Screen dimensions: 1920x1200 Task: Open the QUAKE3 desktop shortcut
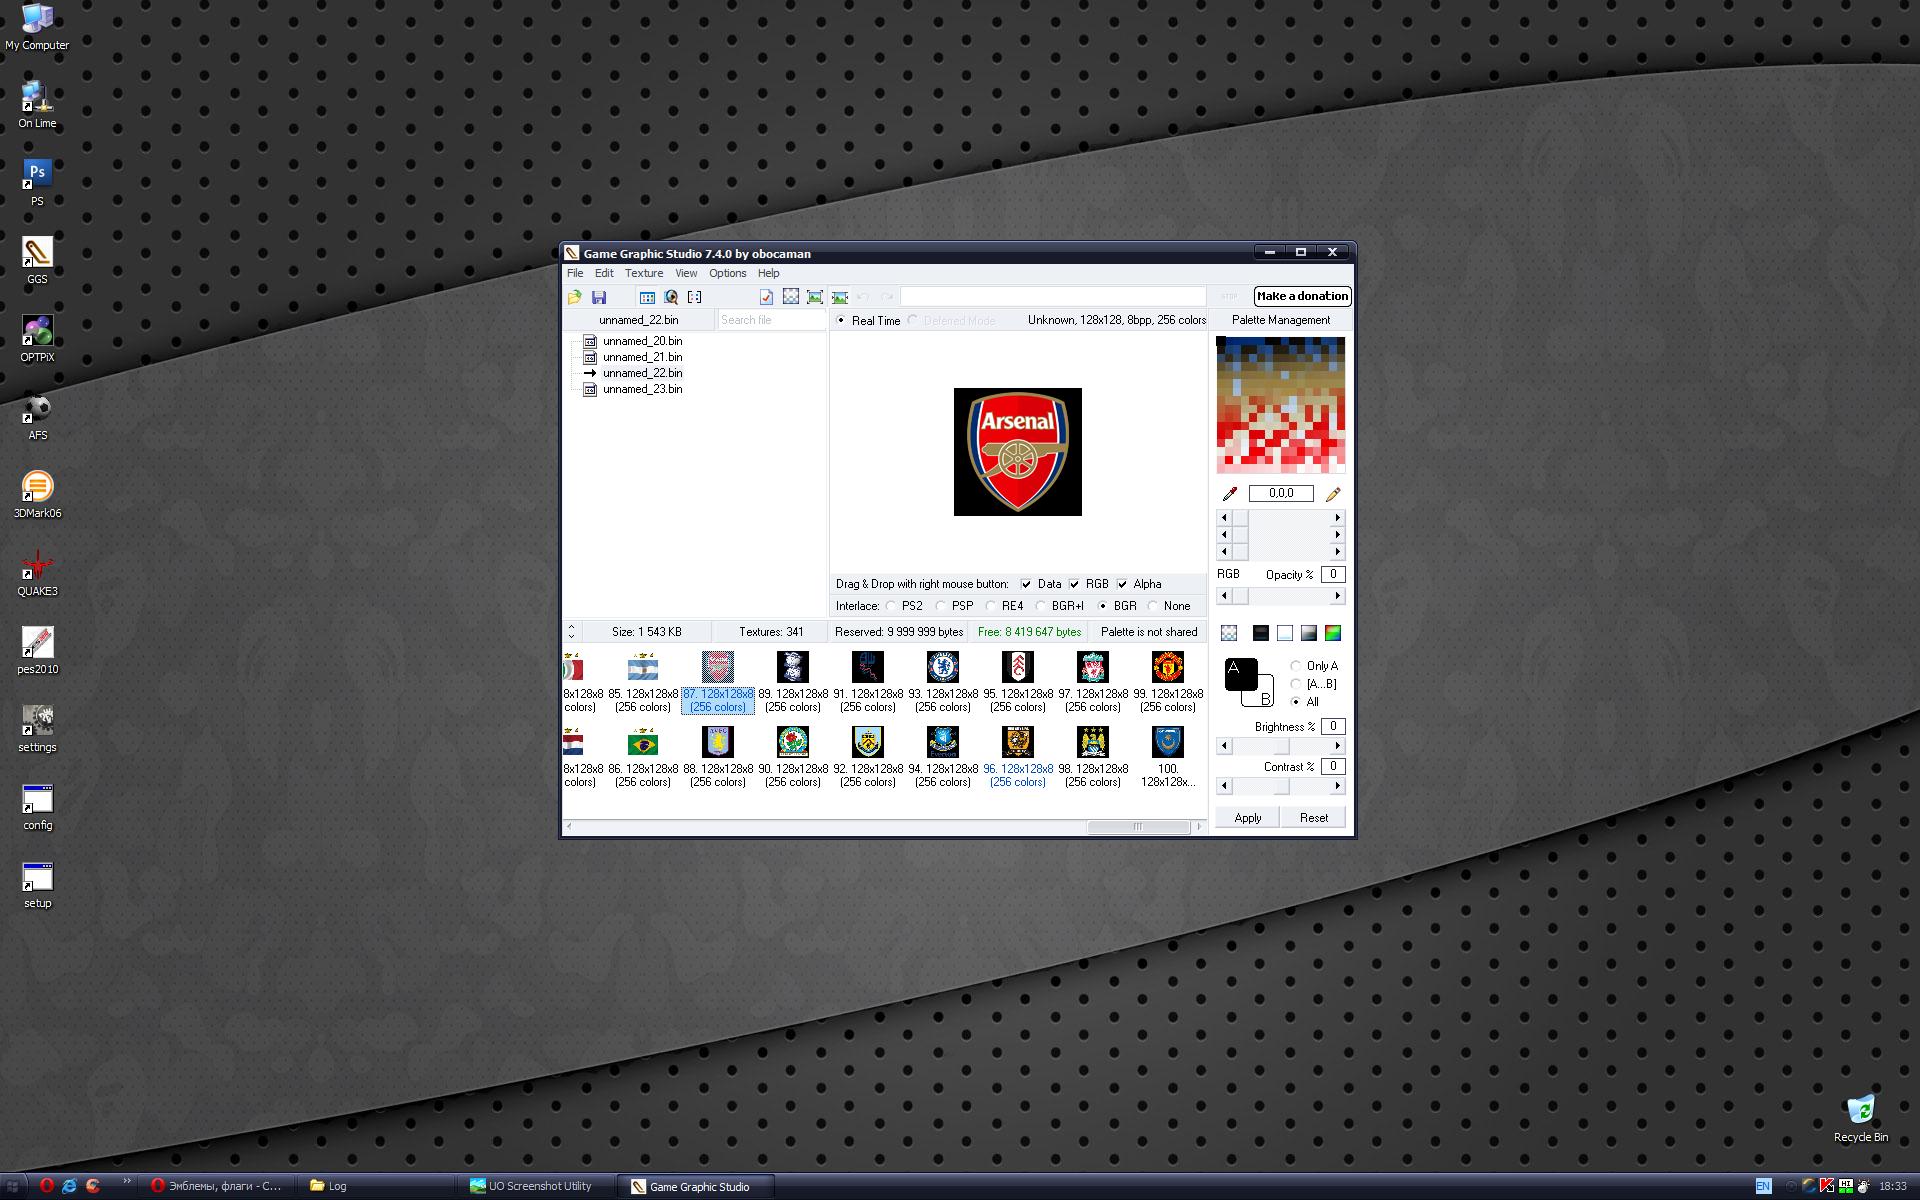point(37,573)
